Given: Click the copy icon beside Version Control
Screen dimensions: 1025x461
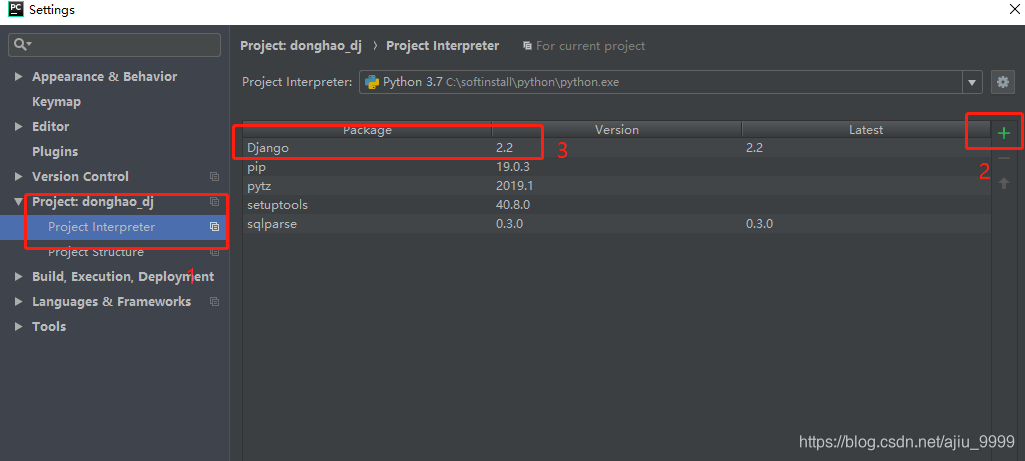Looking at the screenshot, I should click(x=214, y=177).
